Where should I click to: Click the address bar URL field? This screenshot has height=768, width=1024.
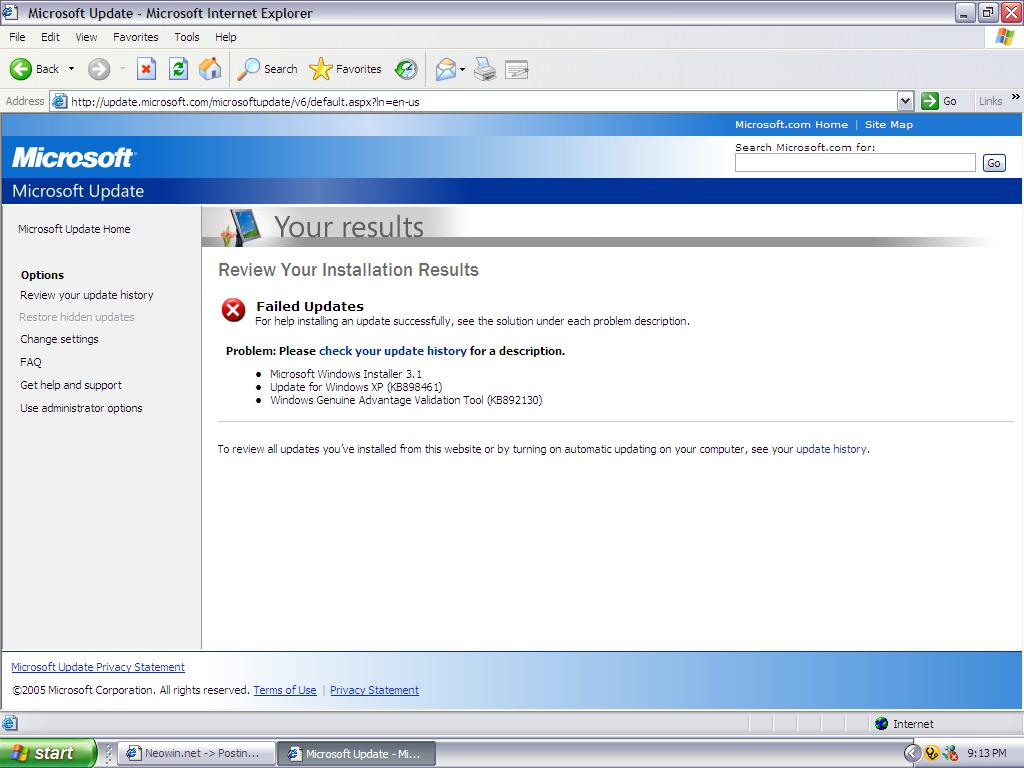coord(482,101)
